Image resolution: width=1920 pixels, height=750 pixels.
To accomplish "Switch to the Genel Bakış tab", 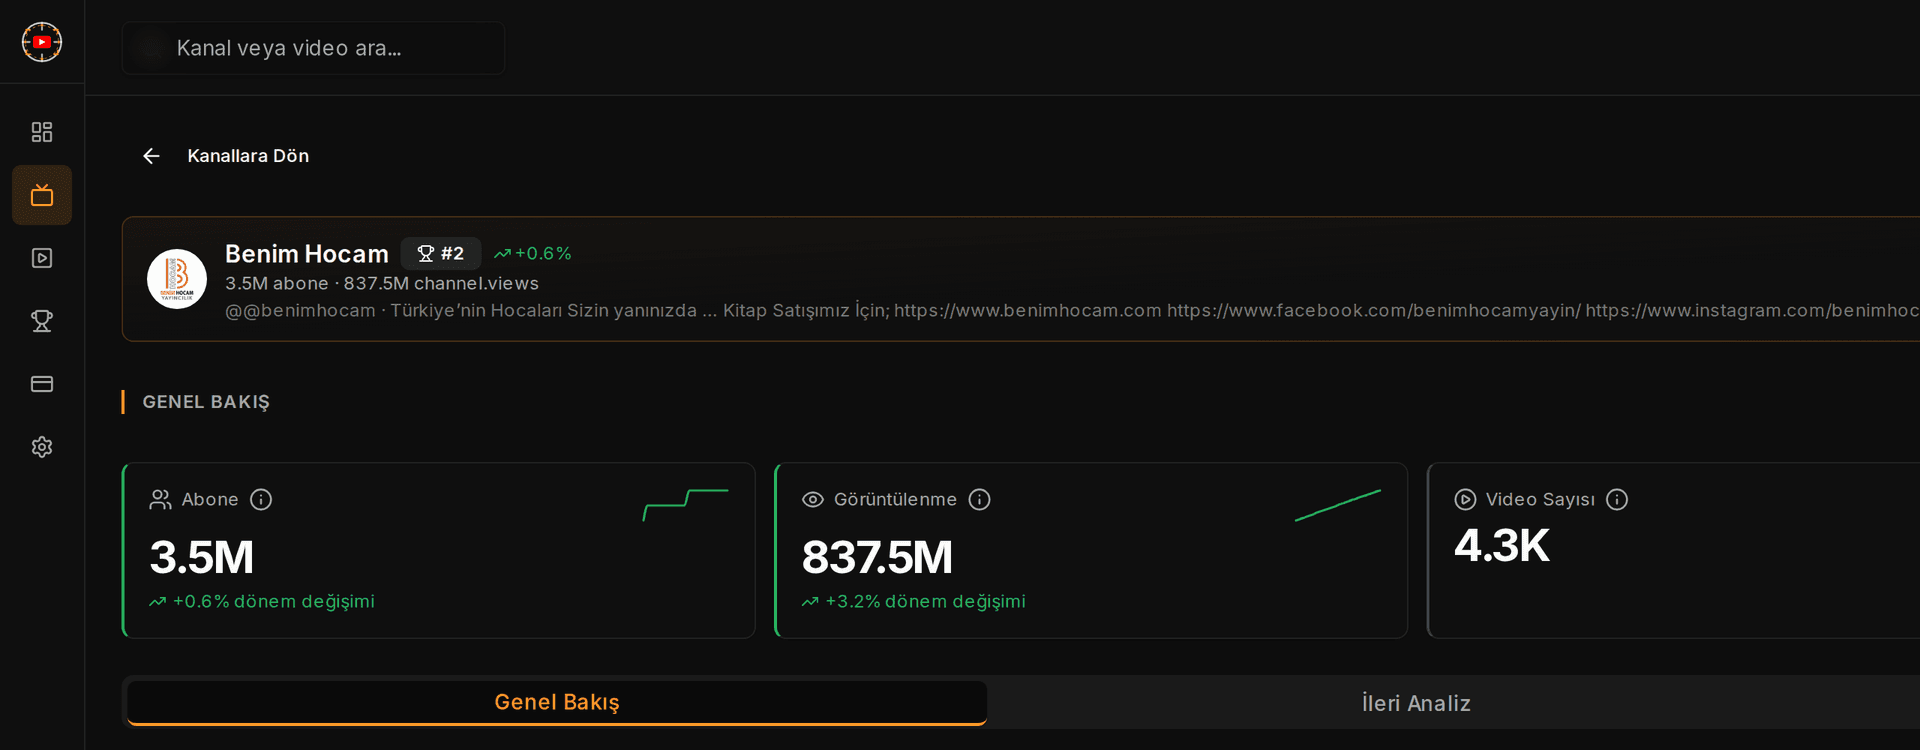I will click(x=557, y=702).
